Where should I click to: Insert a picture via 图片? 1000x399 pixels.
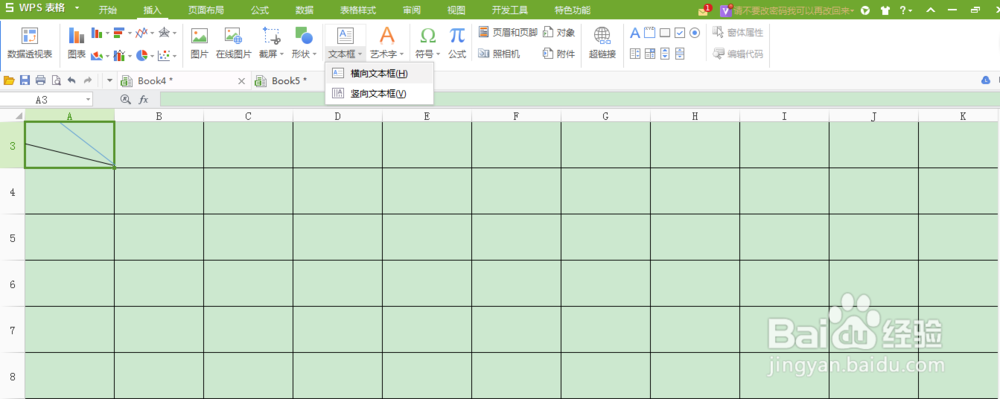pyautogui.click(x=200, y=43)
